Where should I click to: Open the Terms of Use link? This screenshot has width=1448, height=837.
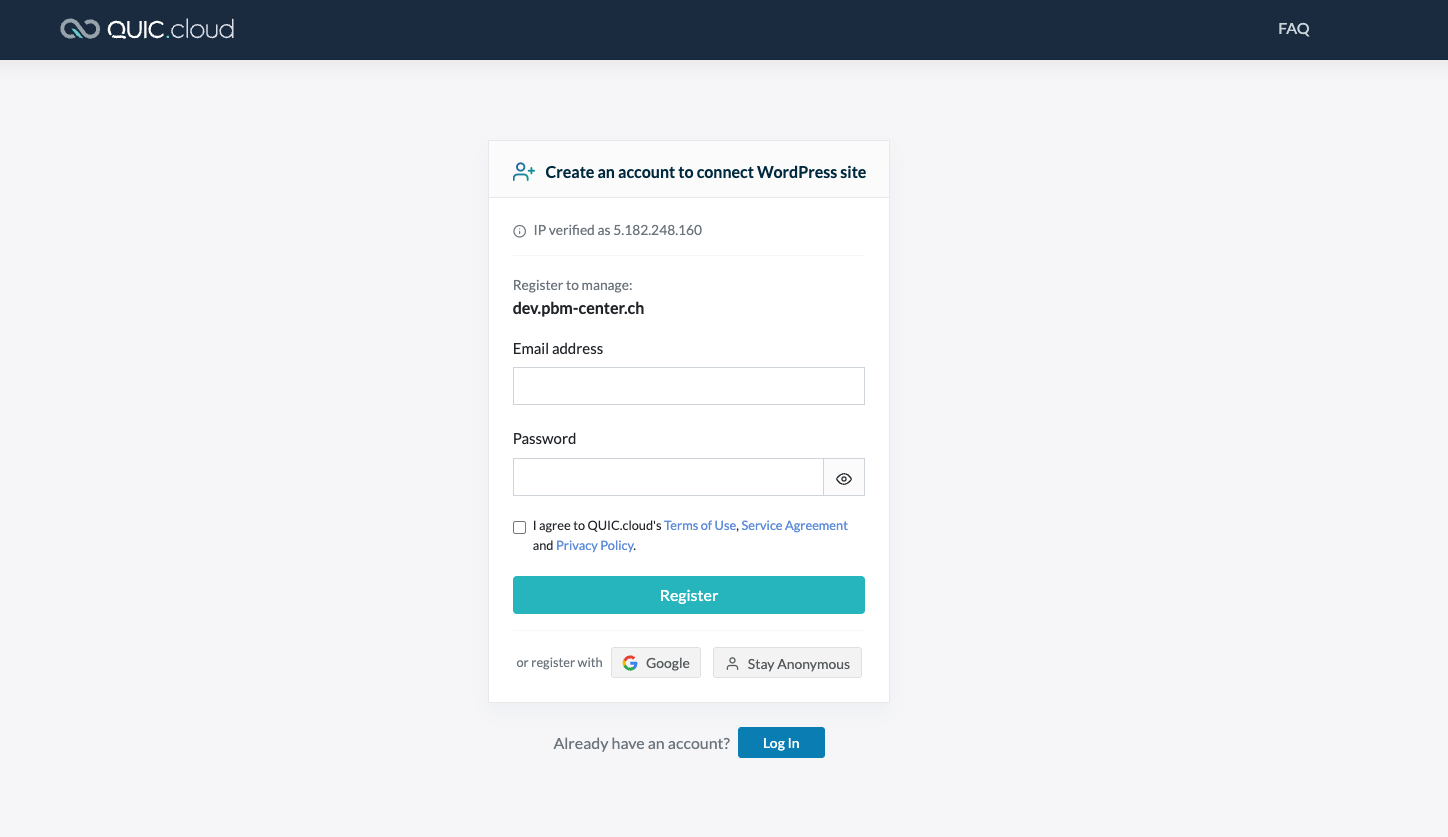tap(700, 525)
